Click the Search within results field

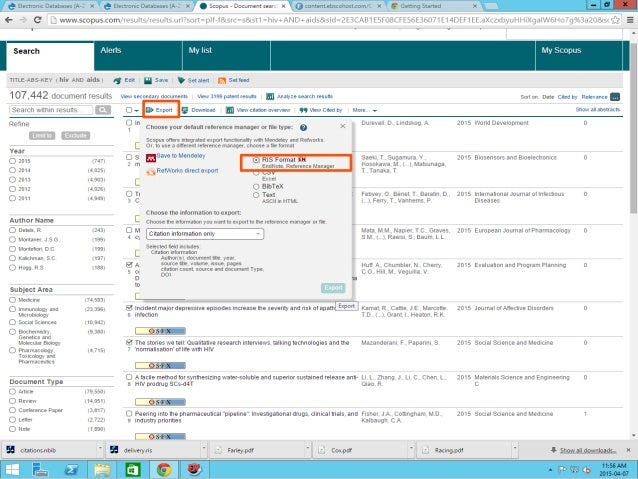pyautogui.click(x=51, y=110)
